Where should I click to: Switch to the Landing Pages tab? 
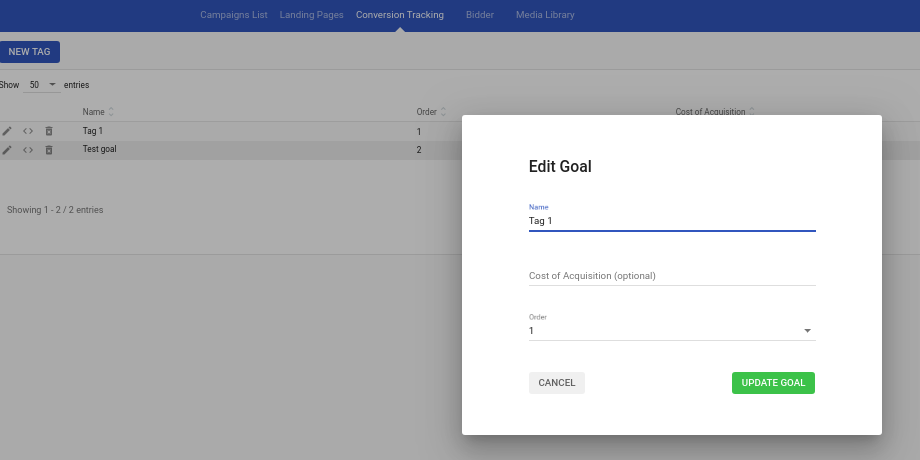312,15
